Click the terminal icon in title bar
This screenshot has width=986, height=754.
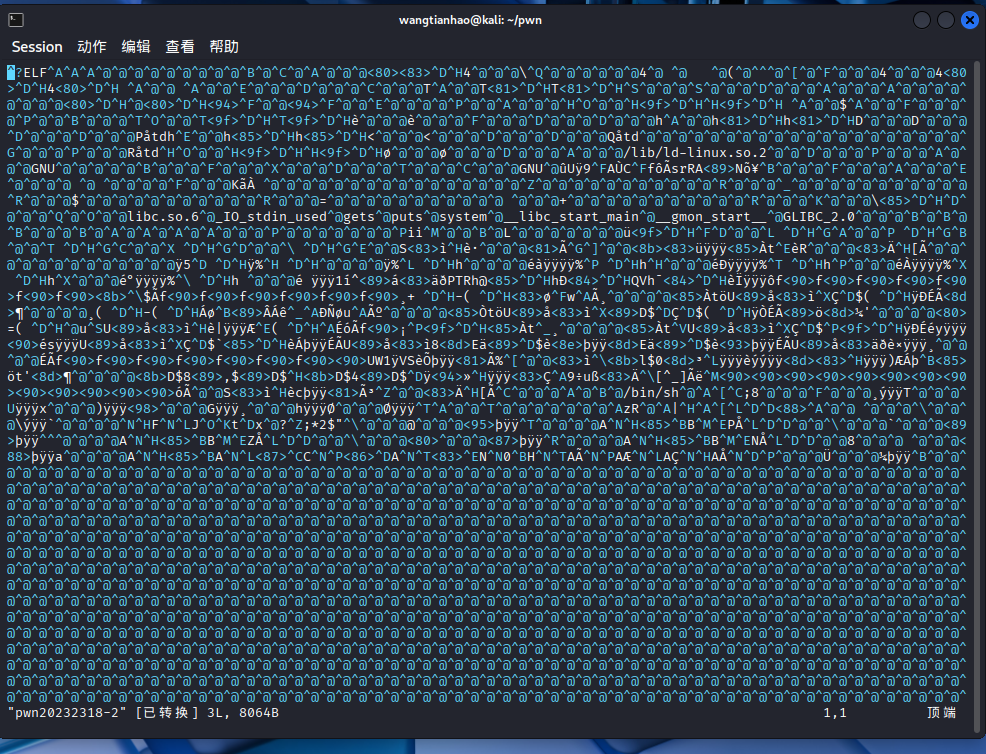click(16, 20)
